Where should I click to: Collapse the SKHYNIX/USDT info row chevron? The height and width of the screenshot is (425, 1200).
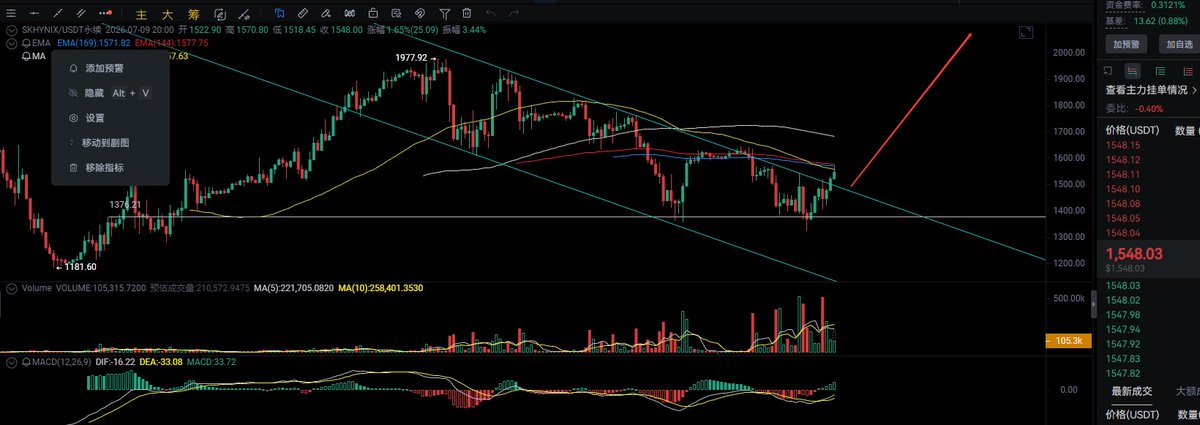12,31
